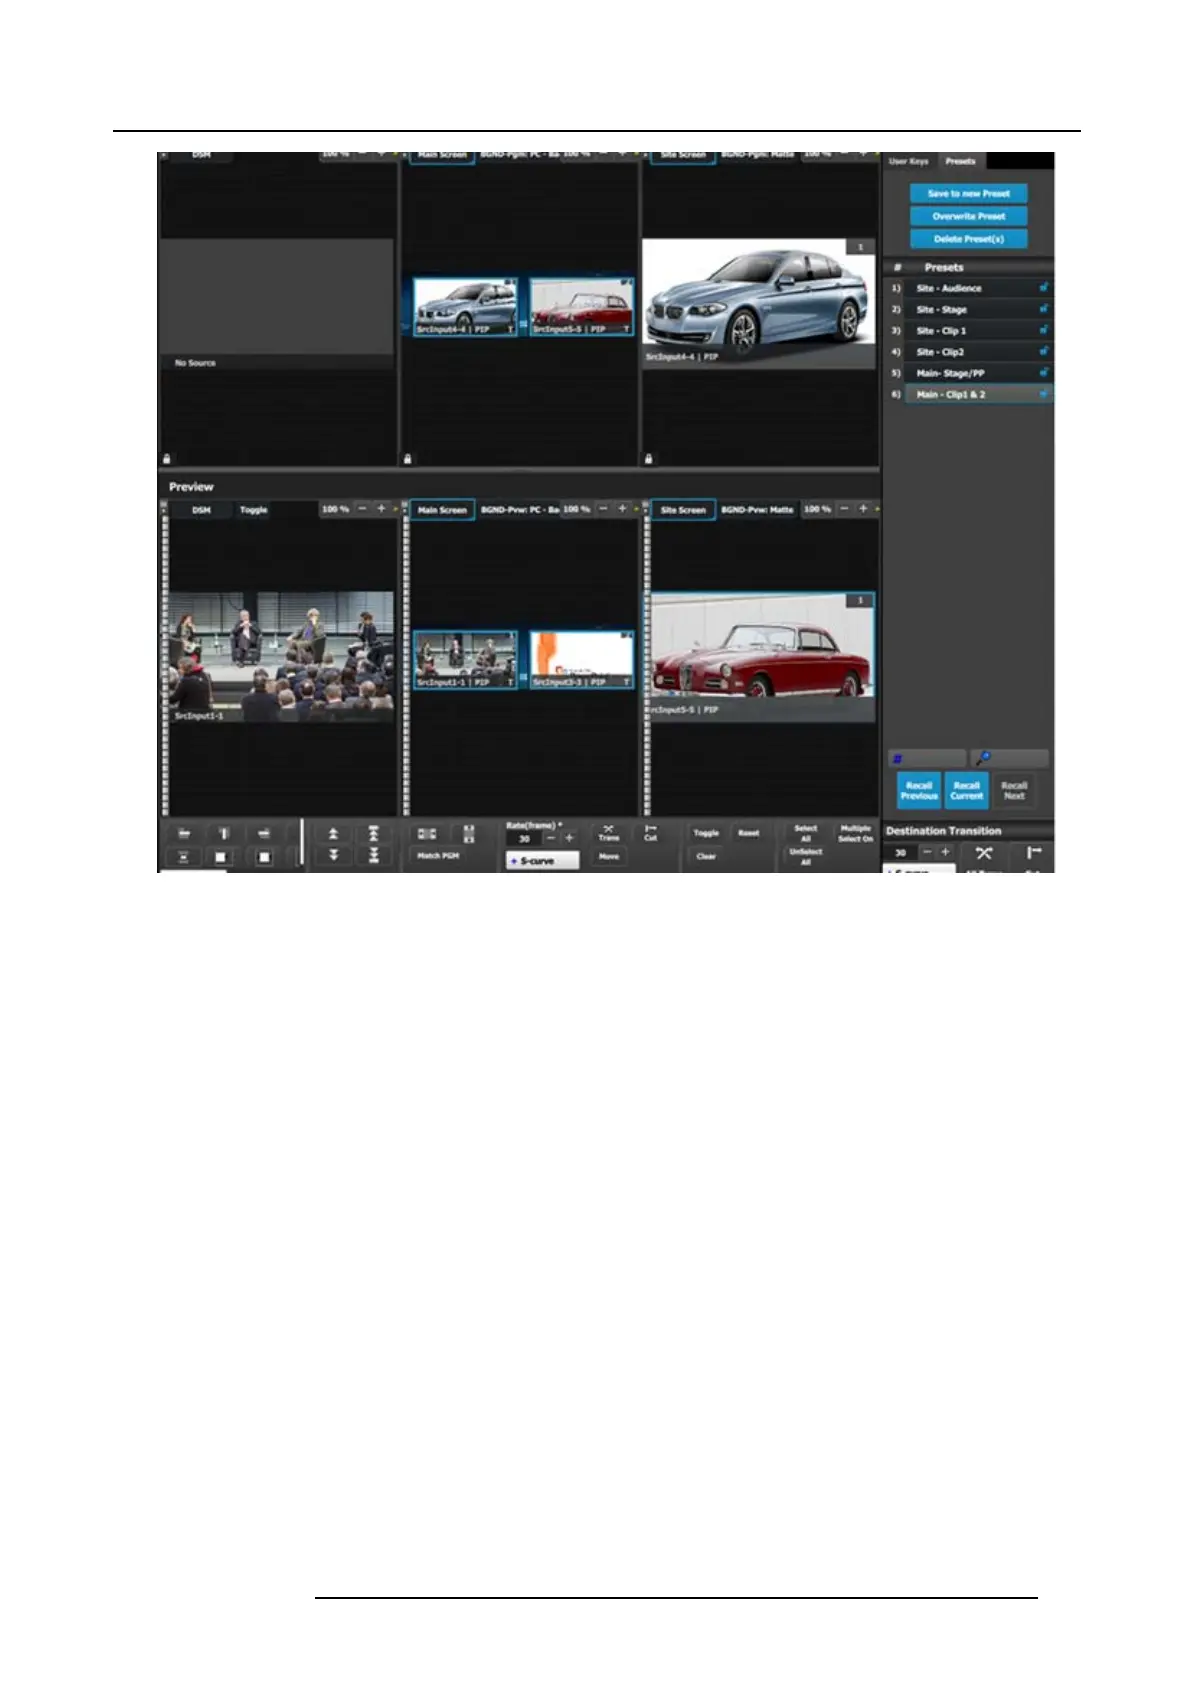Click Recall Previous
Screen dimensions: 1190x1684
919,790
